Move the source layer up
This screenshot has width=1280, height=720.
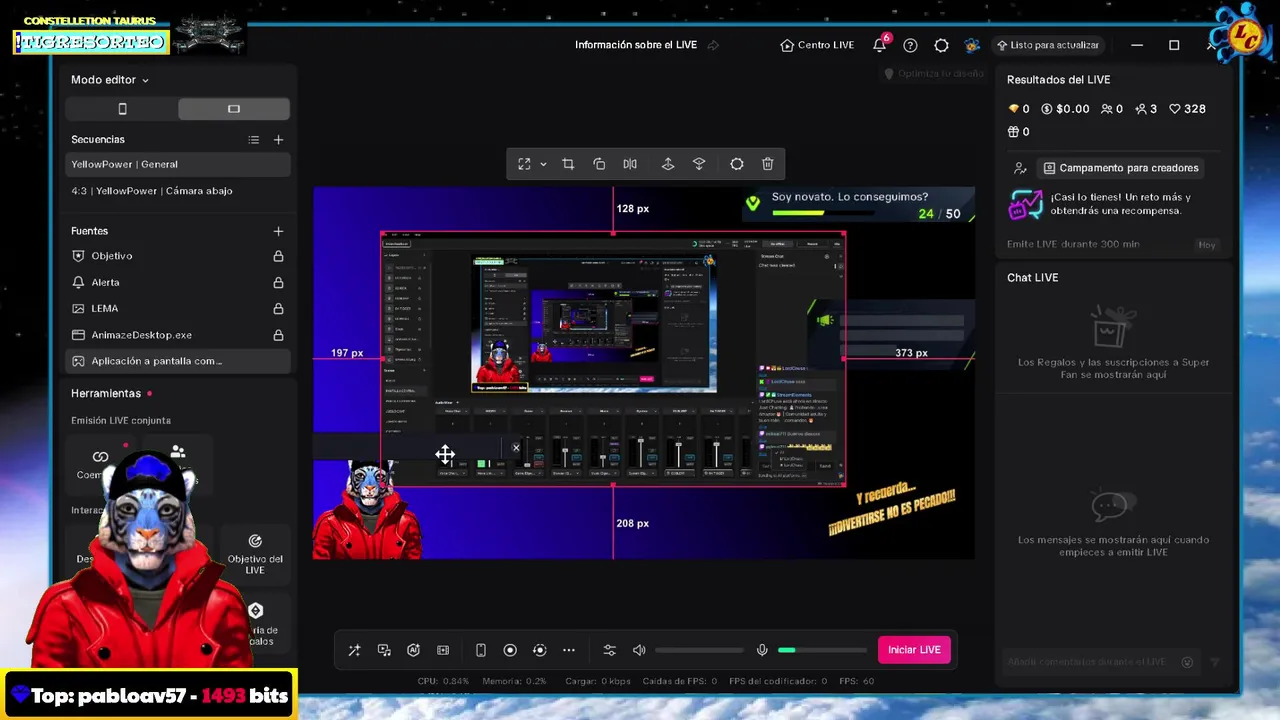pos(668,164)
